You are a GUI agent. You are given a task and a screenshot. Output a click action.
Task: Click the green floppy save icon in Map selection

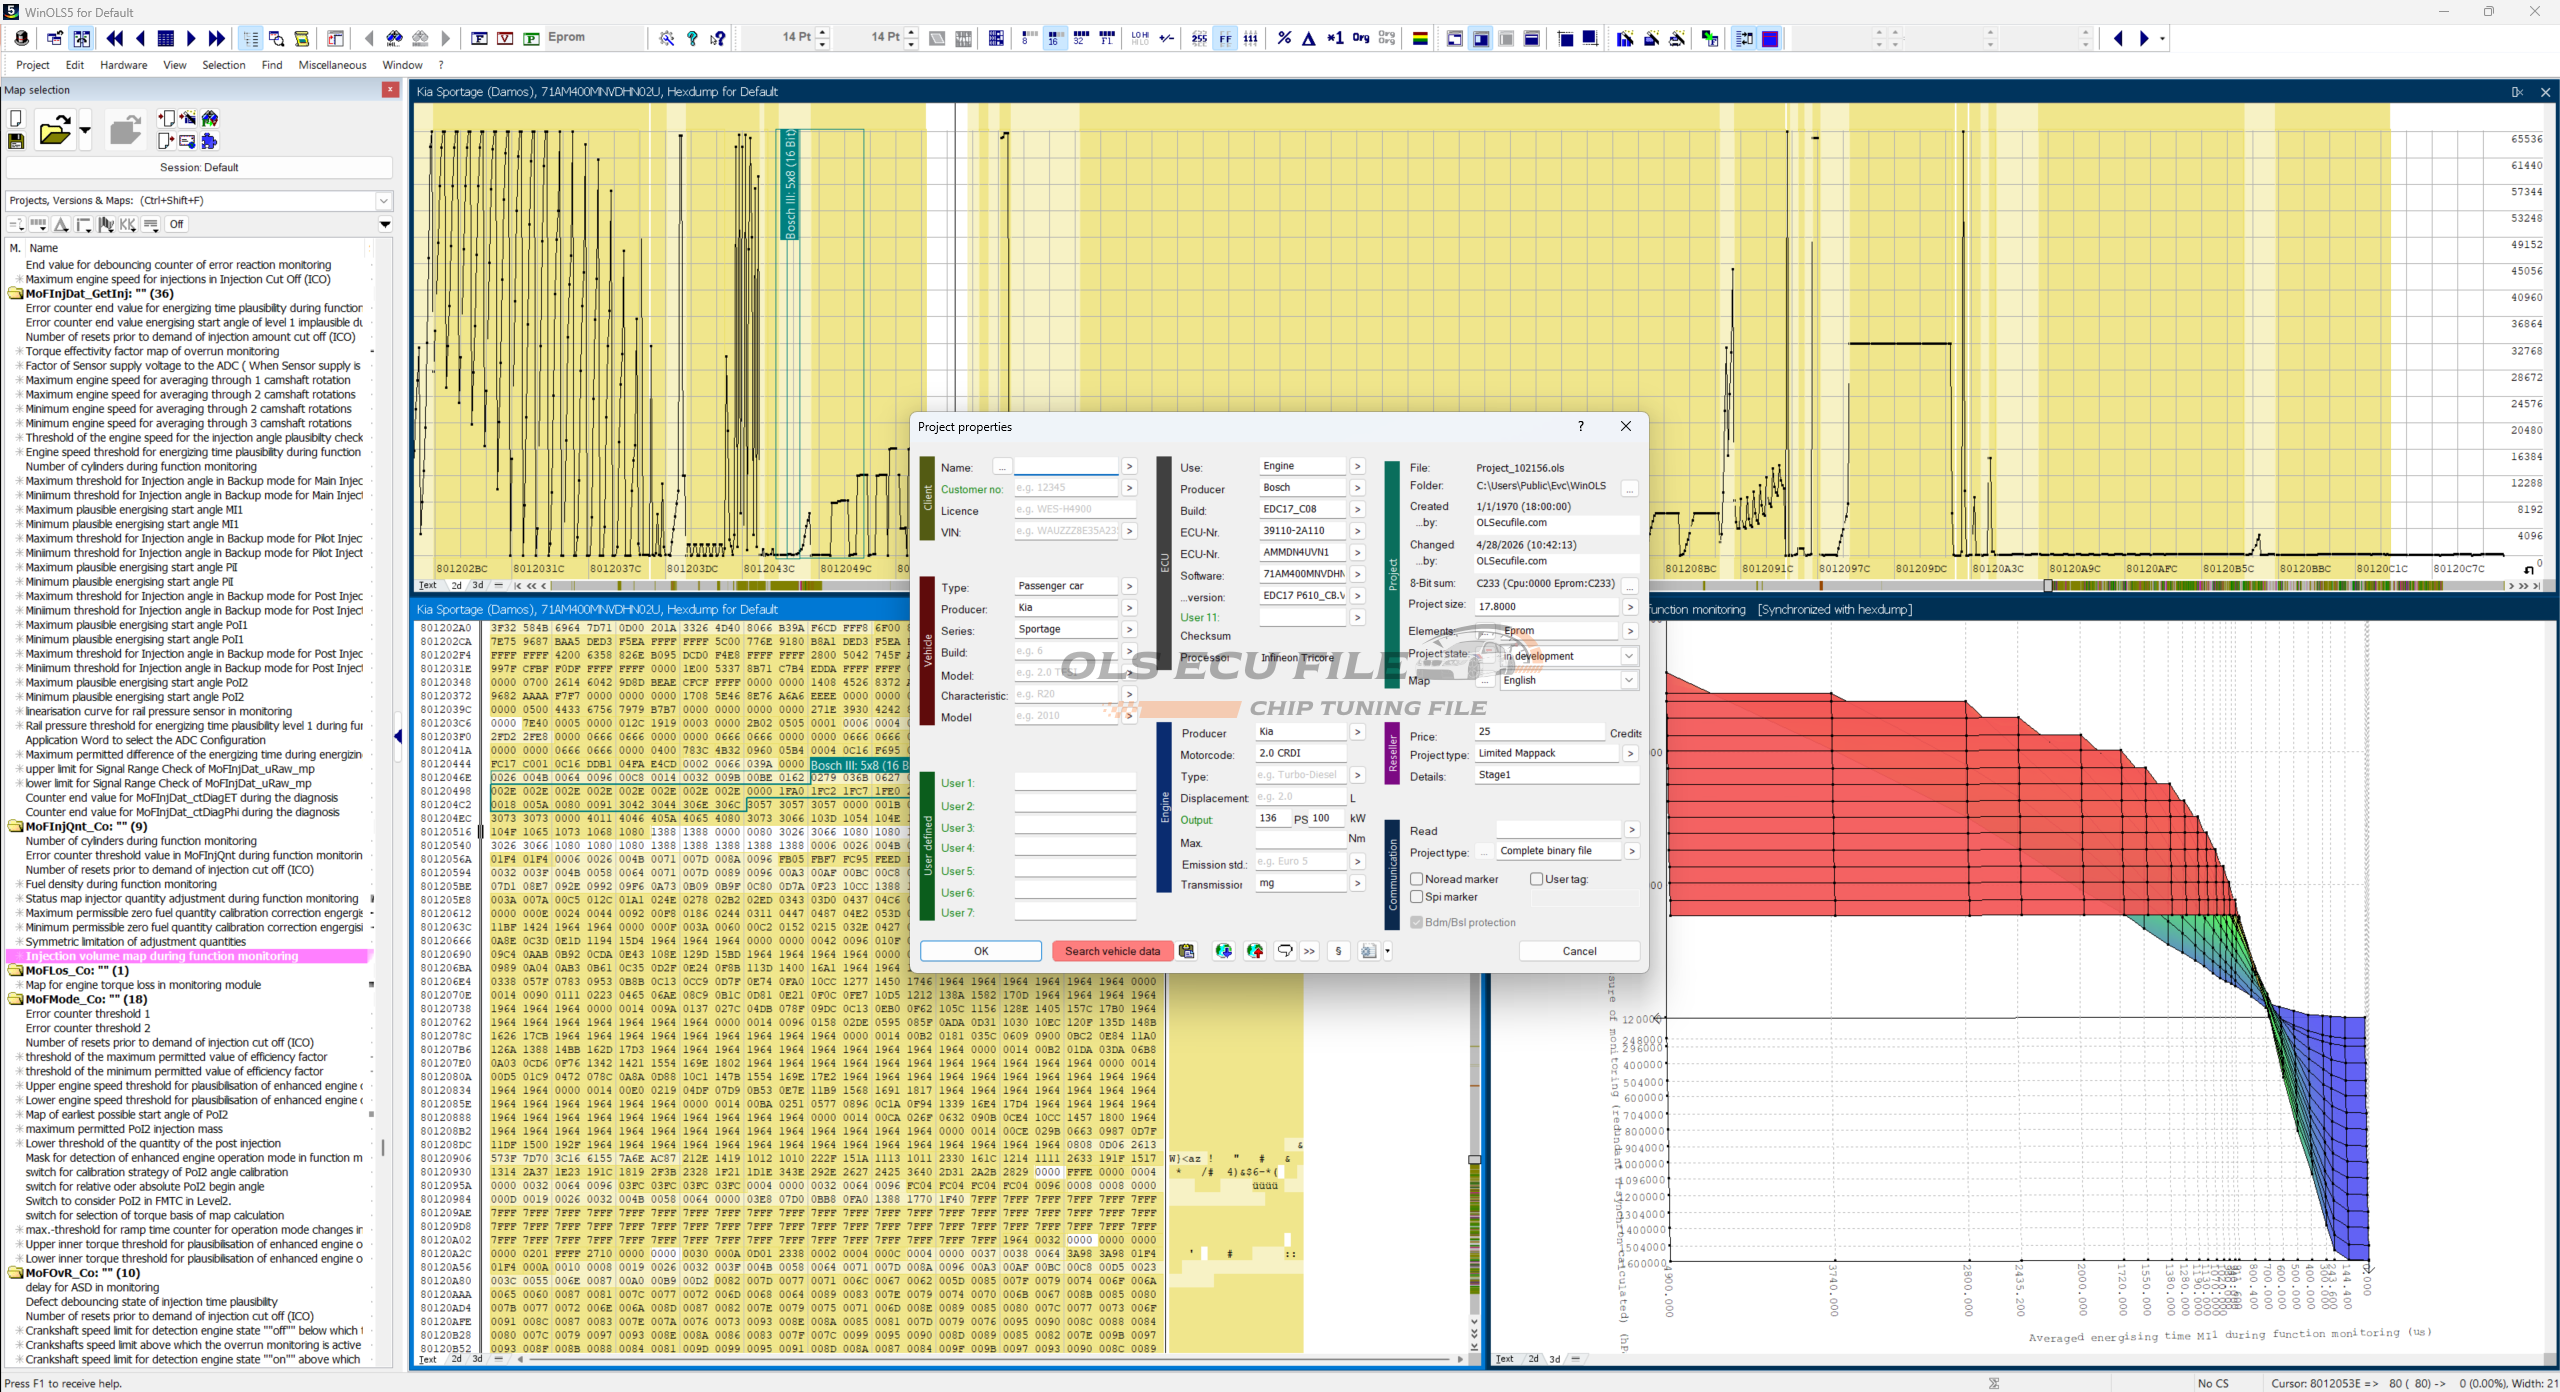click(x=16, y=142)
